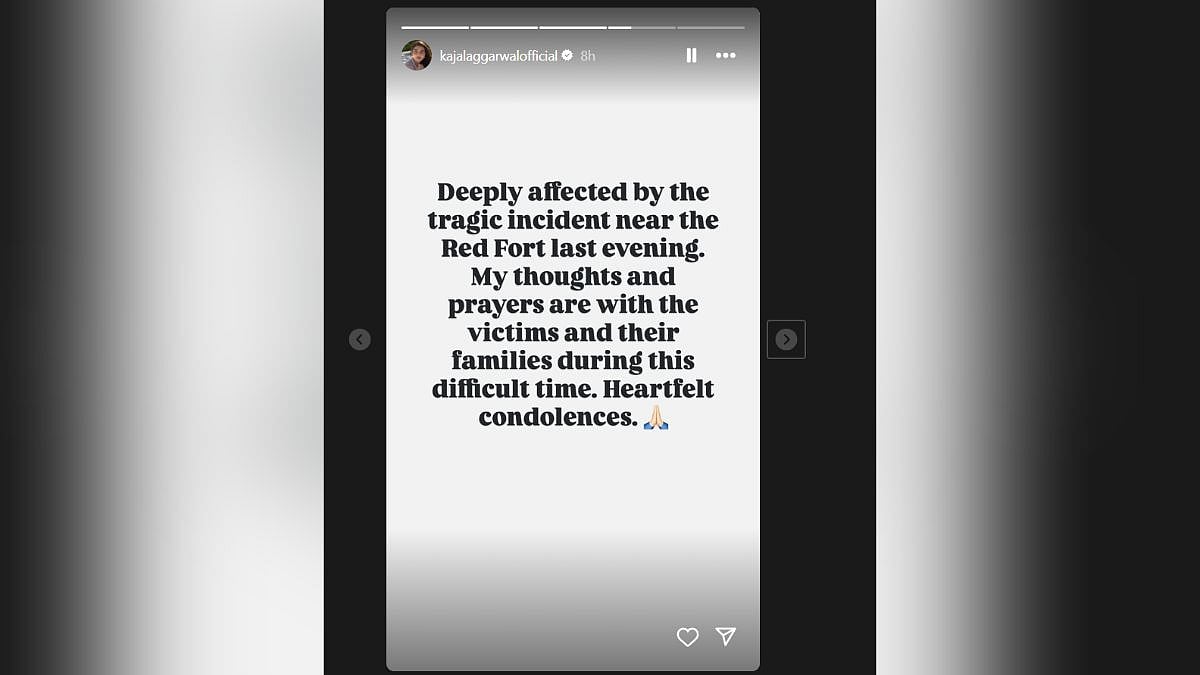This screenshot has height=675, width=1200.
Task: Go to the next story with right arrow
Action: (786, 339)
